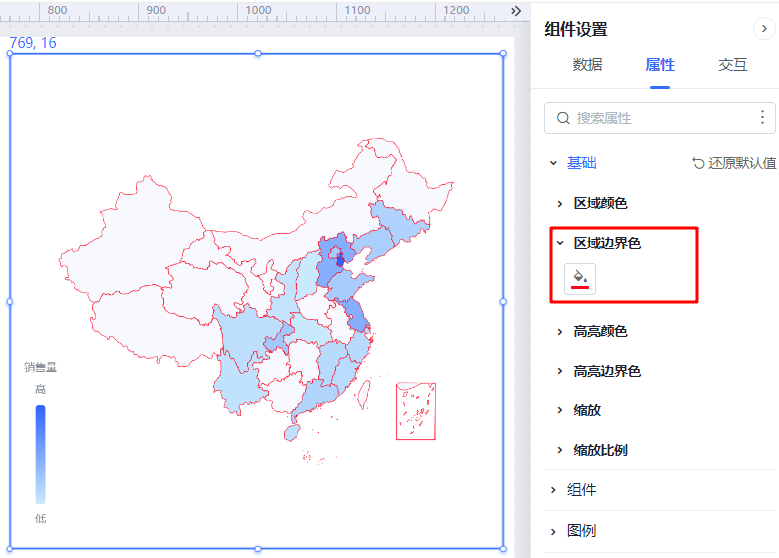Click the bottom-middle resize handle of map
The width and height of the screenshot is (779, 558).
tap(258, 549)
